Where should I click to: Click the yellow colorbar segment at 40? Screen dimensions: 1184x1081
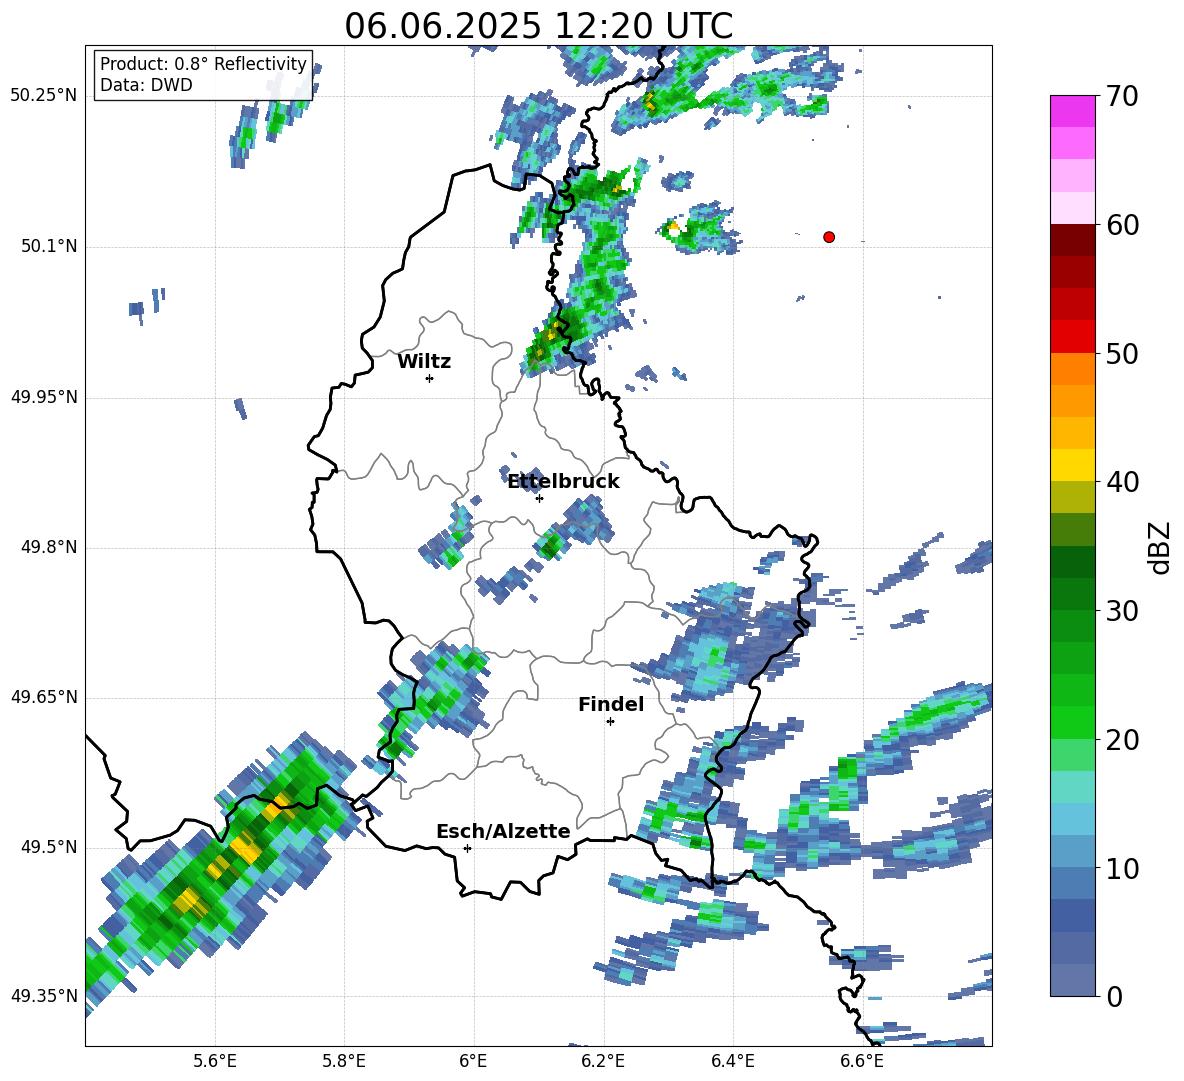tap(1072, 465)
